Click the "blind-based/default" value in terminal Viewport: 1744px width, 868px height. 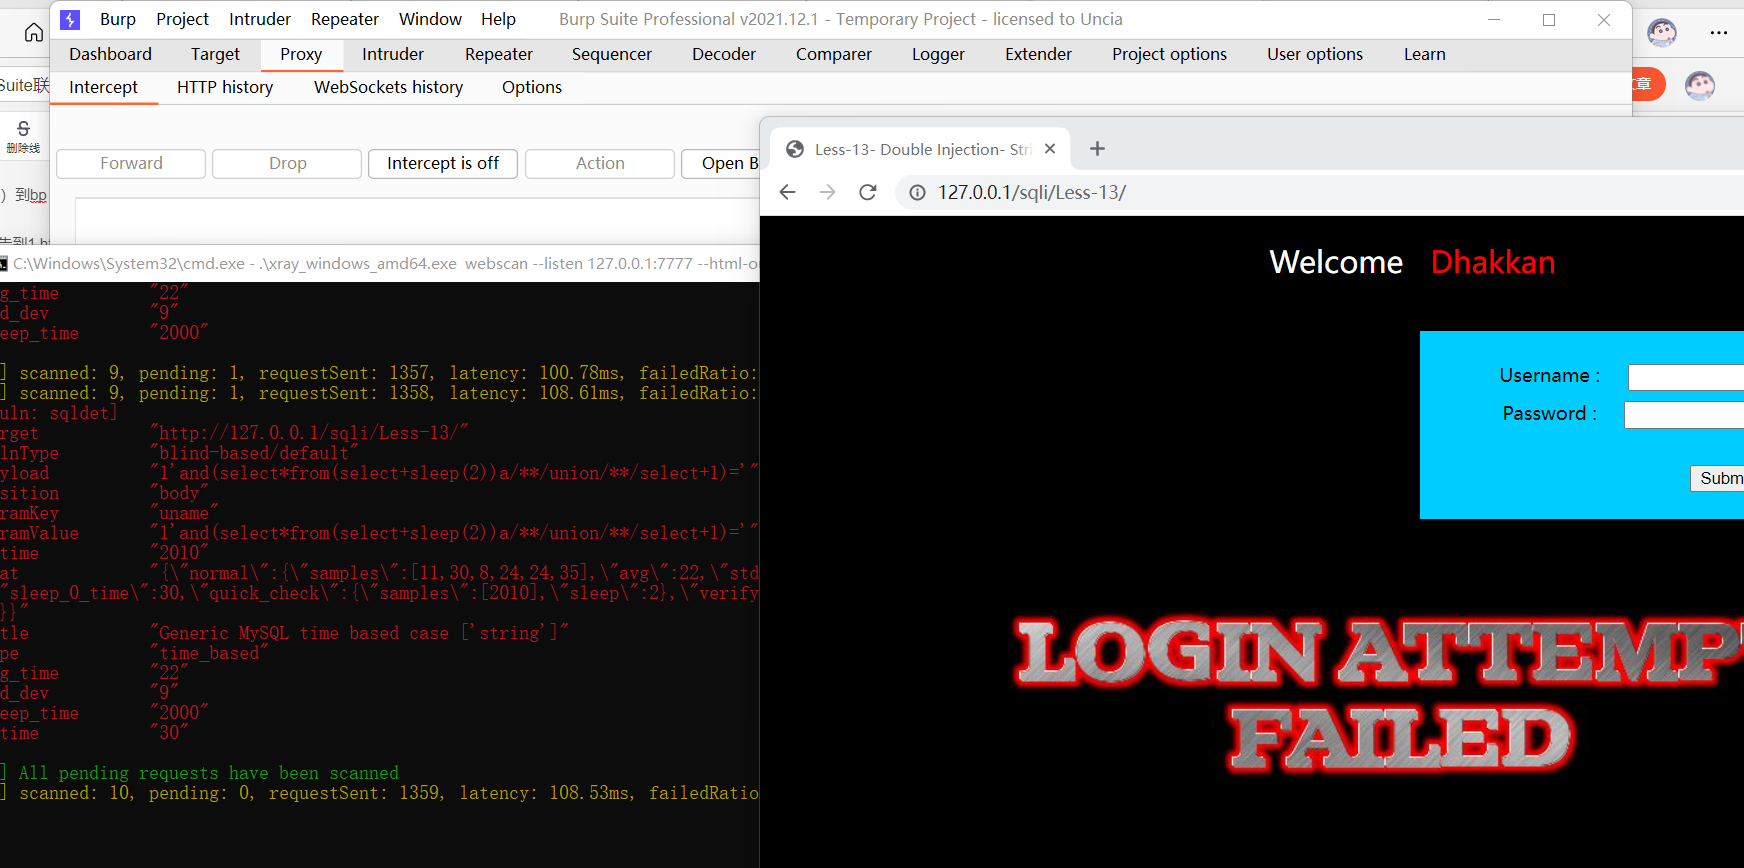tap(254, 453)
